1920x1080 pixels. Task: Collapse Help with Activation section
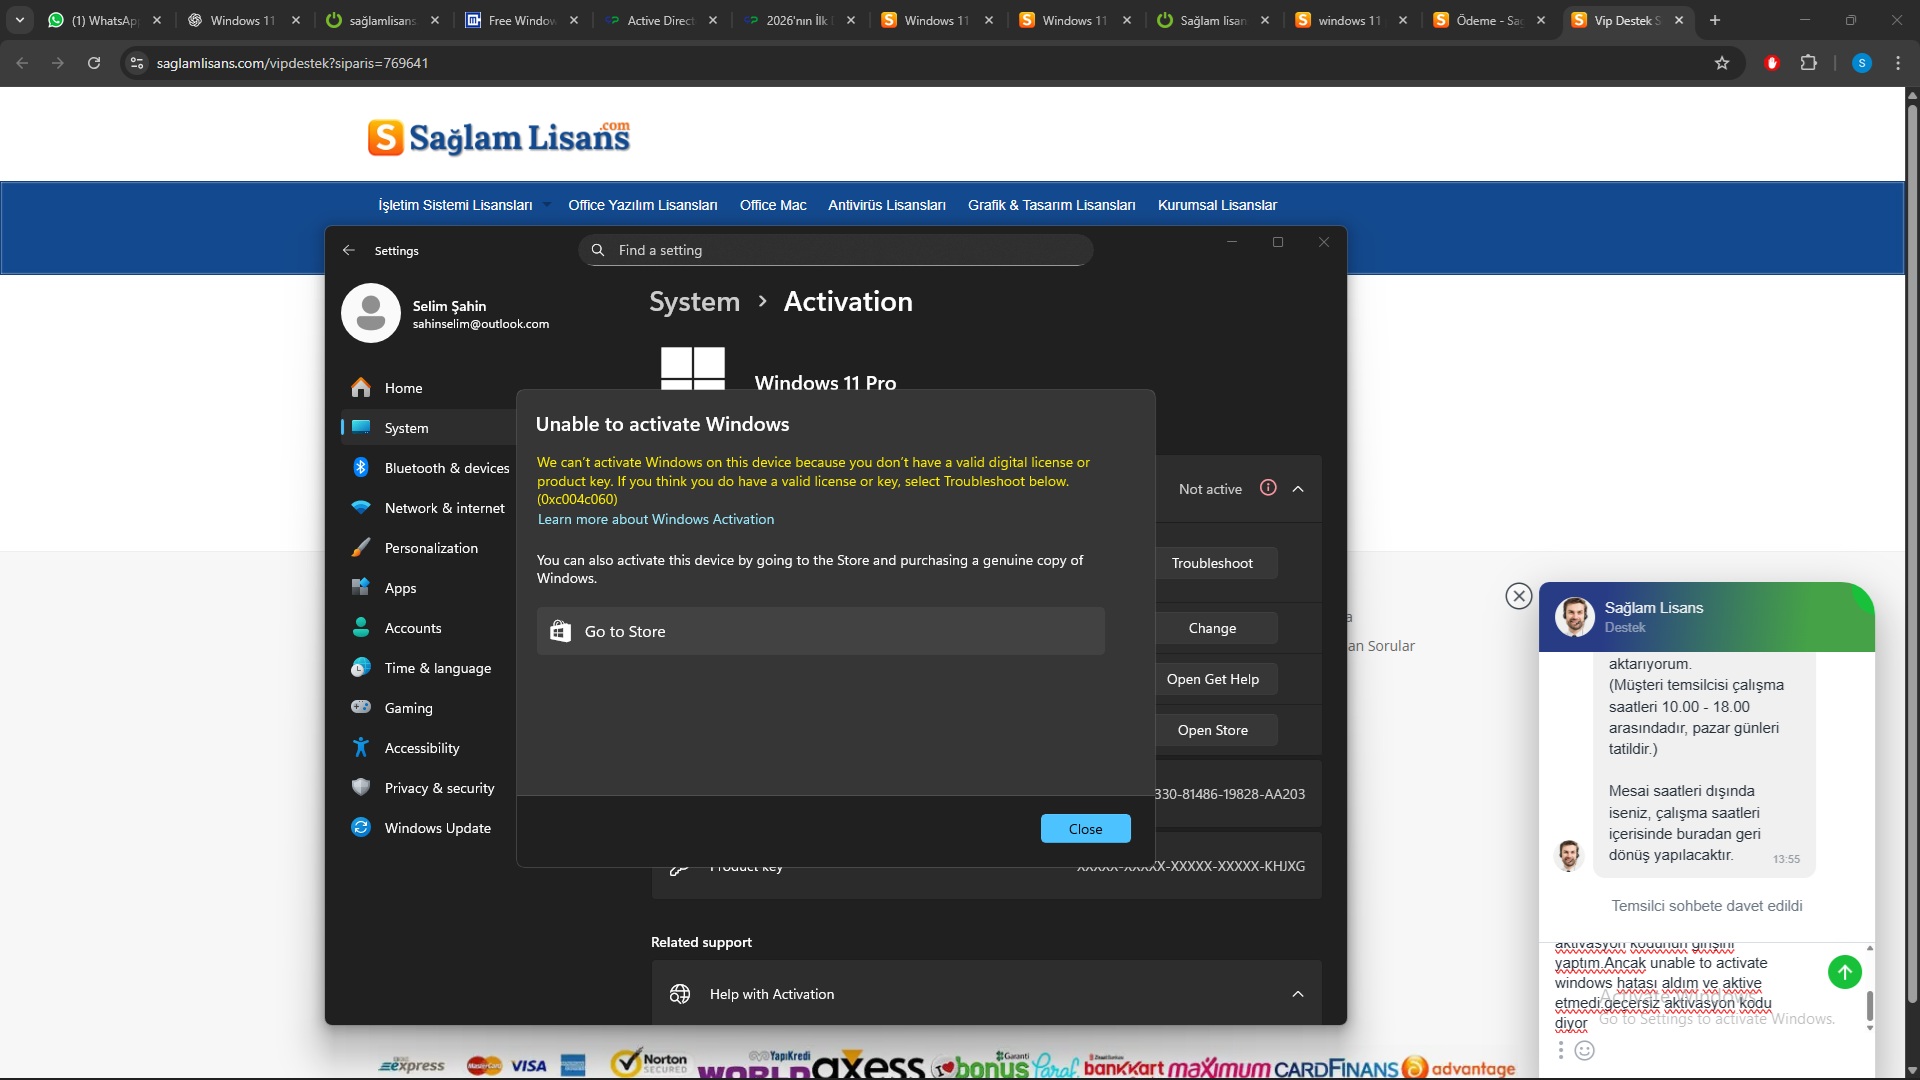coord(1298,994)
